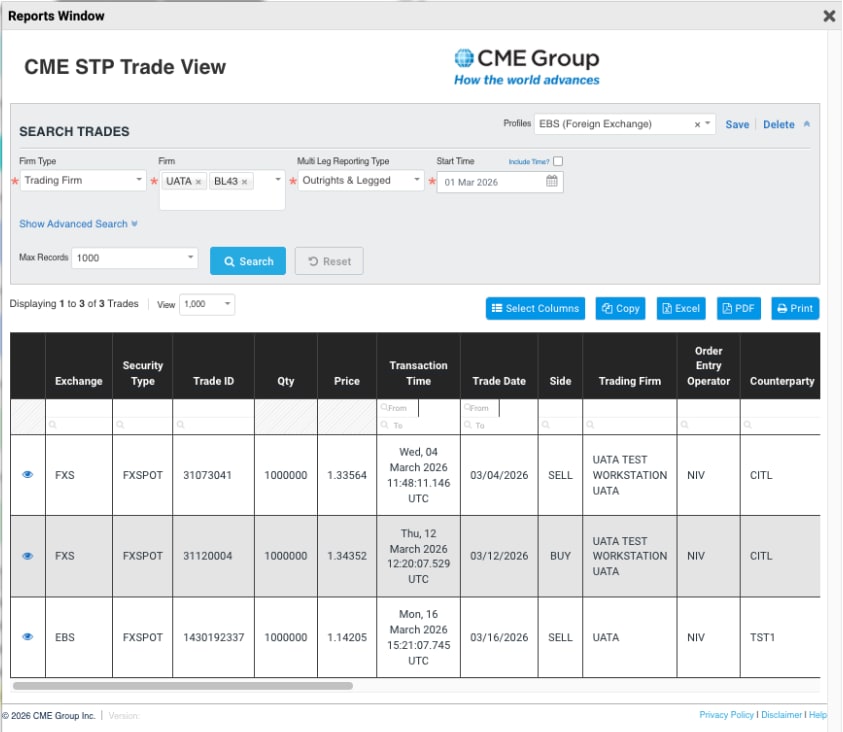843x732 pixels.
Task: Expand the Firm multi-select dropdown arrow
Action: coord(278,180)
